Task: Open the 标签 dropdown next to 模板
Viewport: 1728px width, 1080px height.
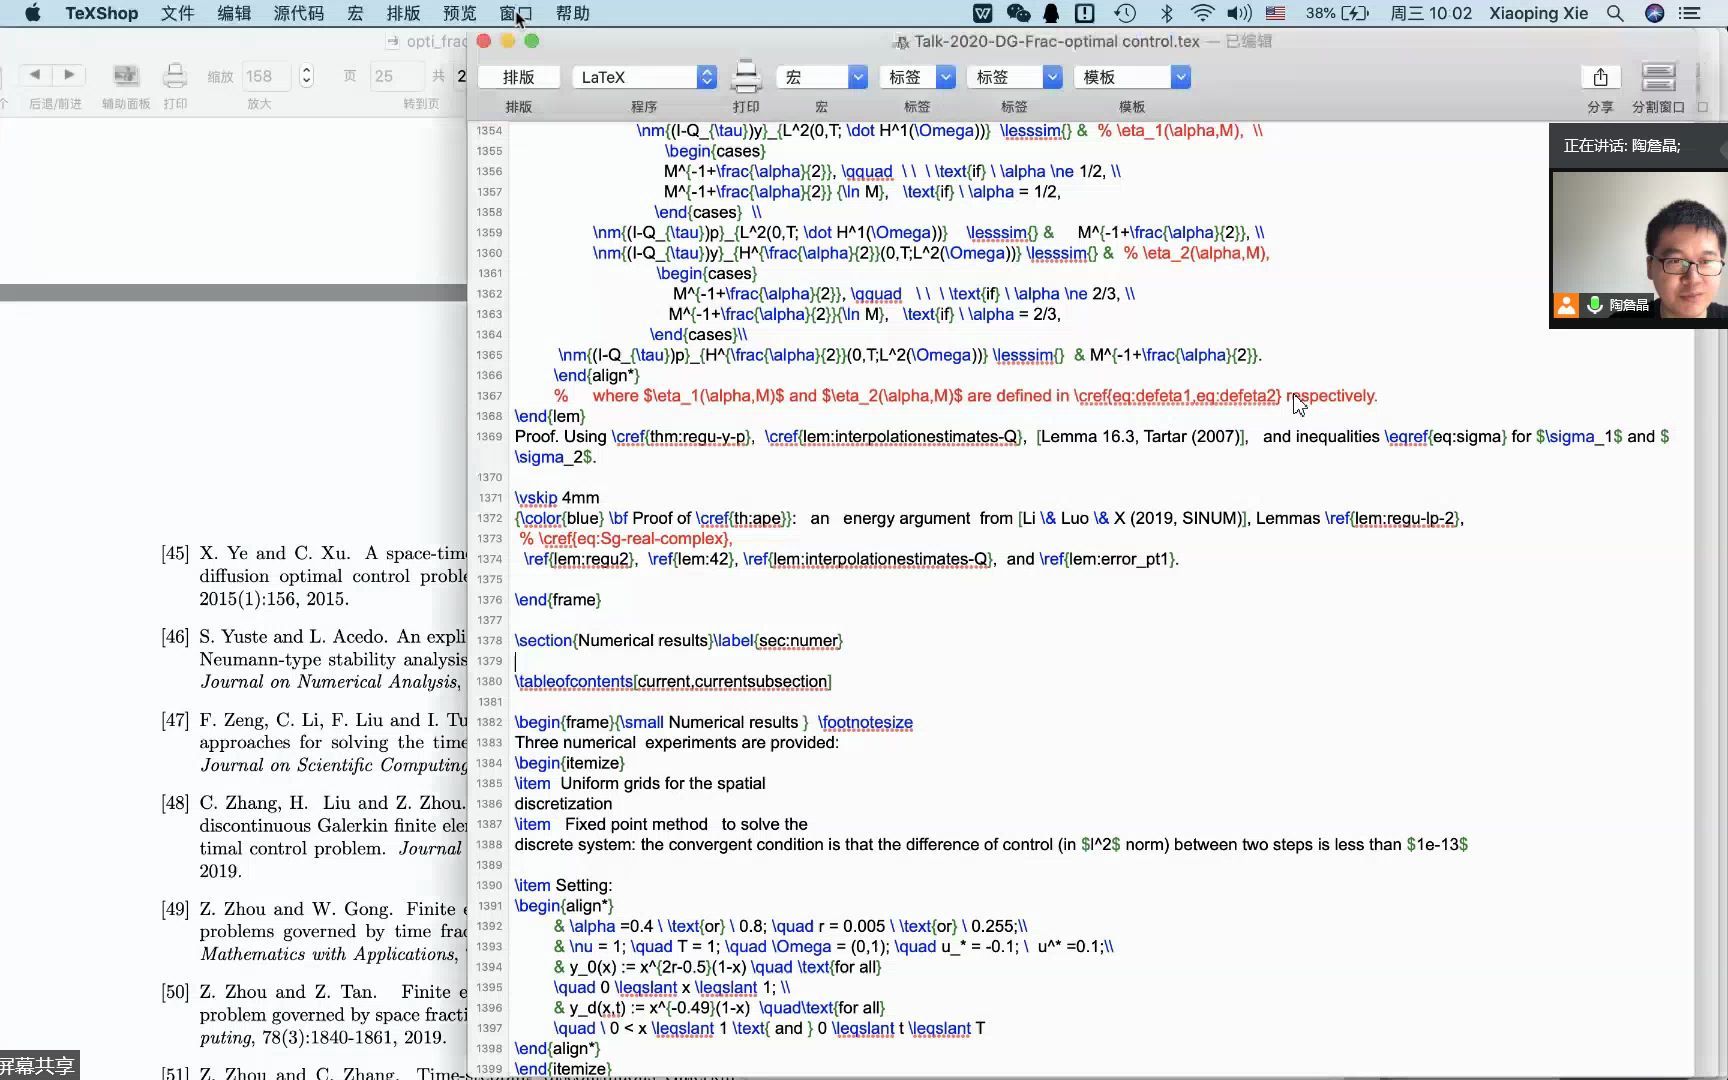Action: tap(1013, 77)
